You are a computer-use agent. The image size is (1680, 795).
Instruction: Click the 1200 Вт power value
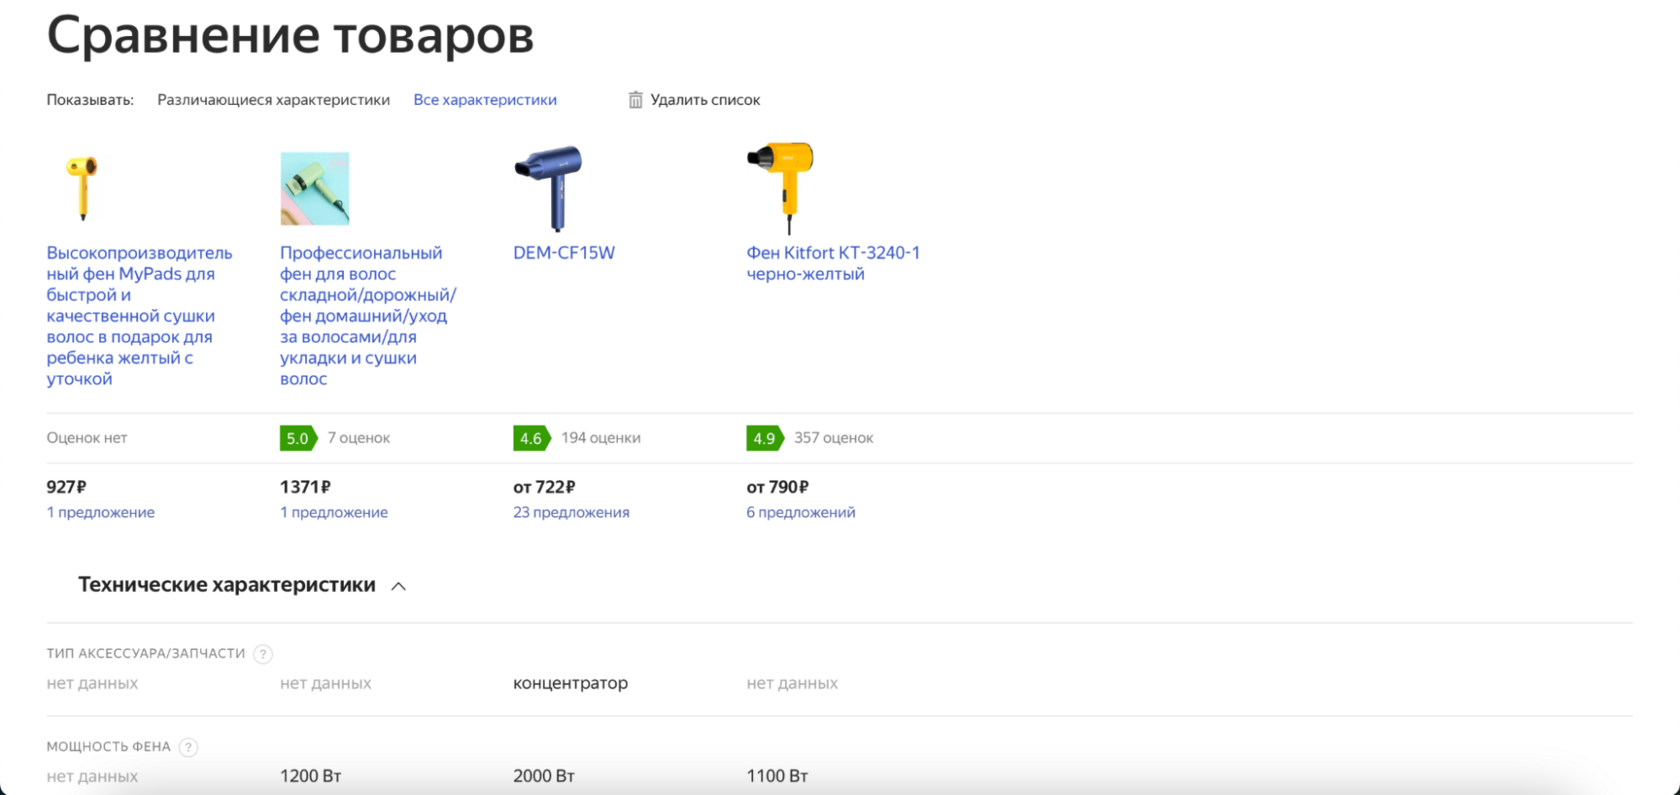click(x=310, y=776)
